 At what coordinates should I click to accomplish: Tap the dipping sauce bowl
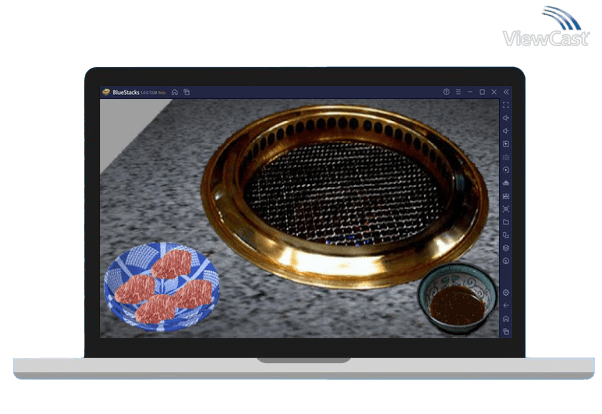click(457, 298)
